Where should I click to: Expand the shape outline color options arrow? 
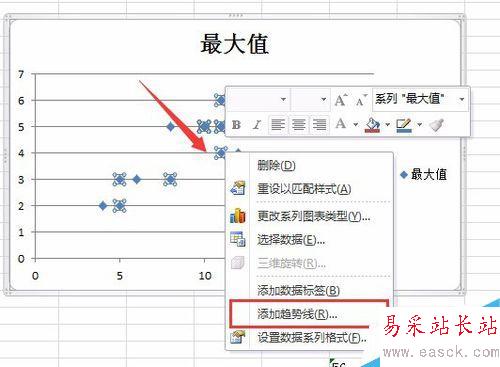click(x=420, y=125)
